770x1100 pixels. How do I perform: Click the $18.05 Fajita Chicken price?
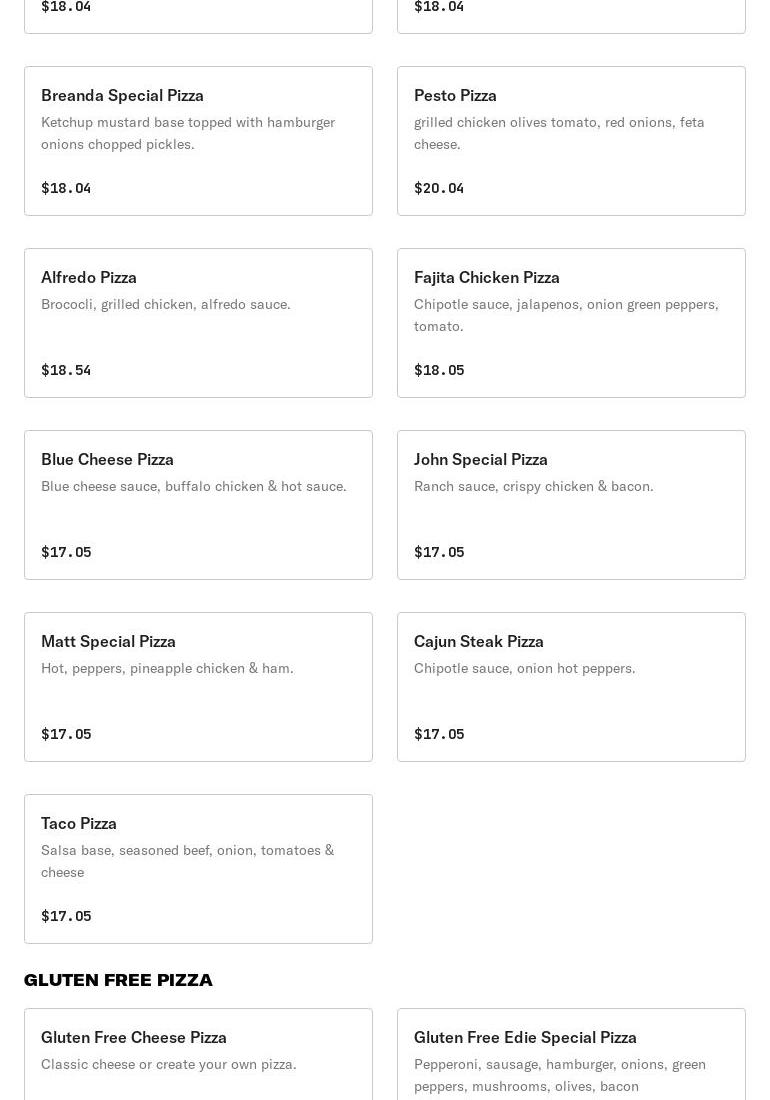439,370
